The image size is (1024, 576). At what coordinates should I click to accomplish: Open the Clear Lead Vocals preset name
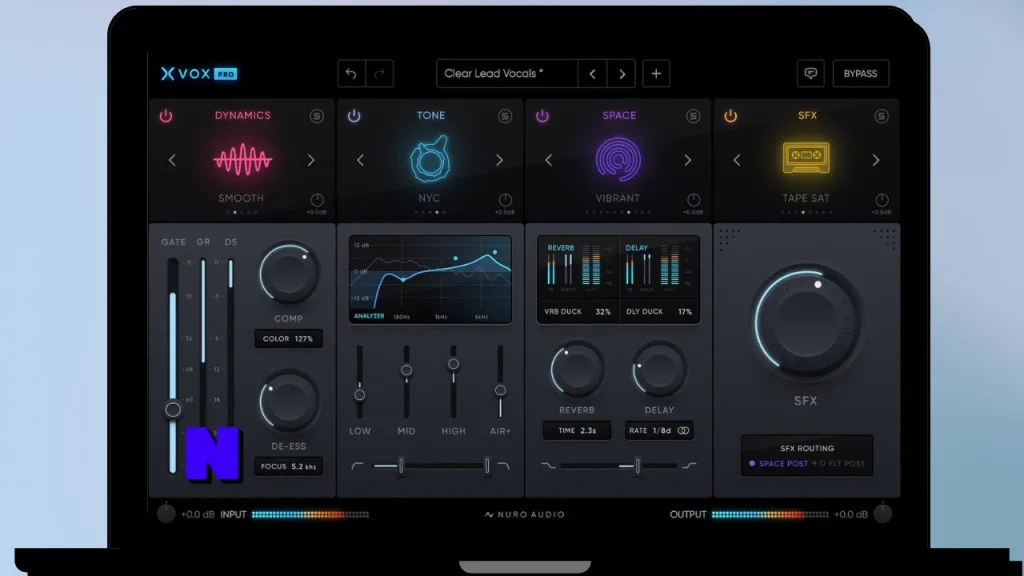(507, 74)
